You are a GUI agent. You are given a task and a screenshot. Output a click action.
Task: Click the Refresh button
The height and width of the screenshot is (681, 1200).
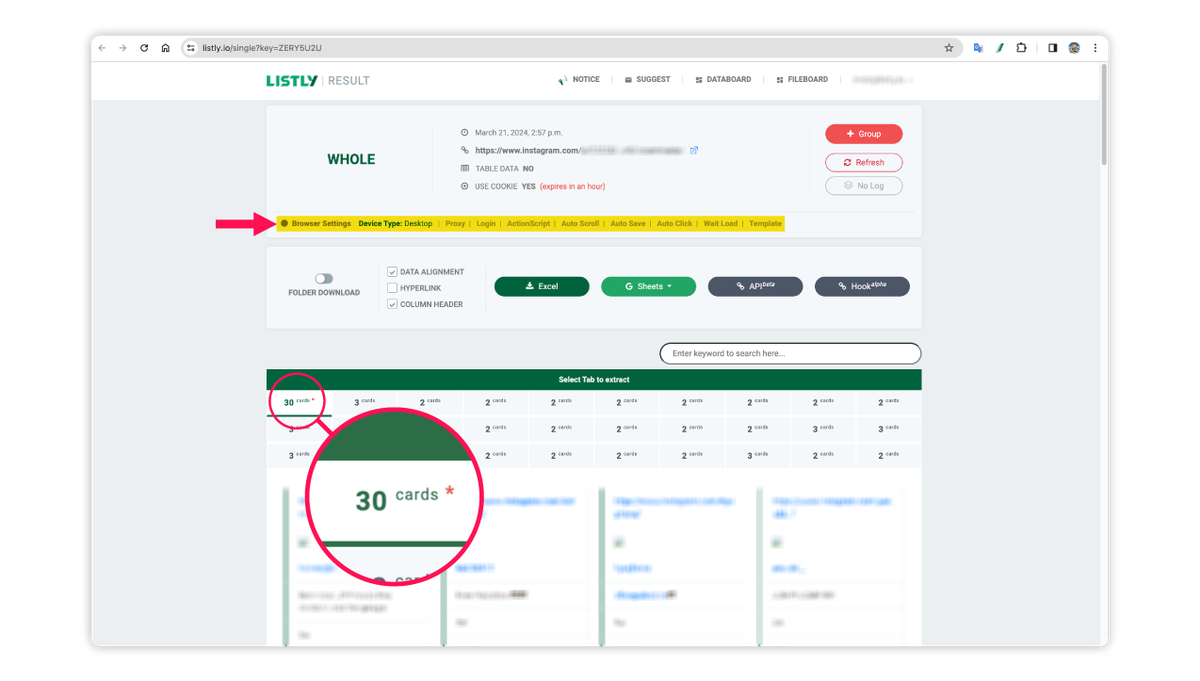[x=864, y=162]
